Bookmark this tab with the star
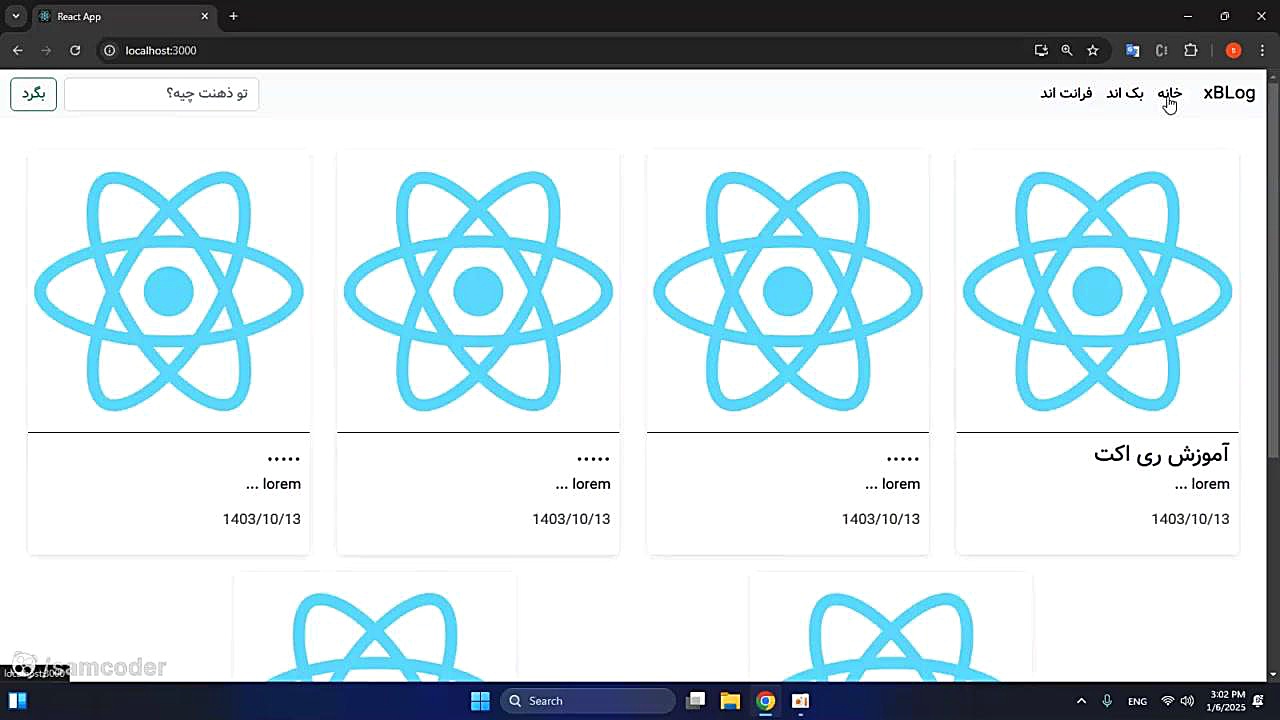The width and height of the screenshot is (1280, 720). point(1093,50)
